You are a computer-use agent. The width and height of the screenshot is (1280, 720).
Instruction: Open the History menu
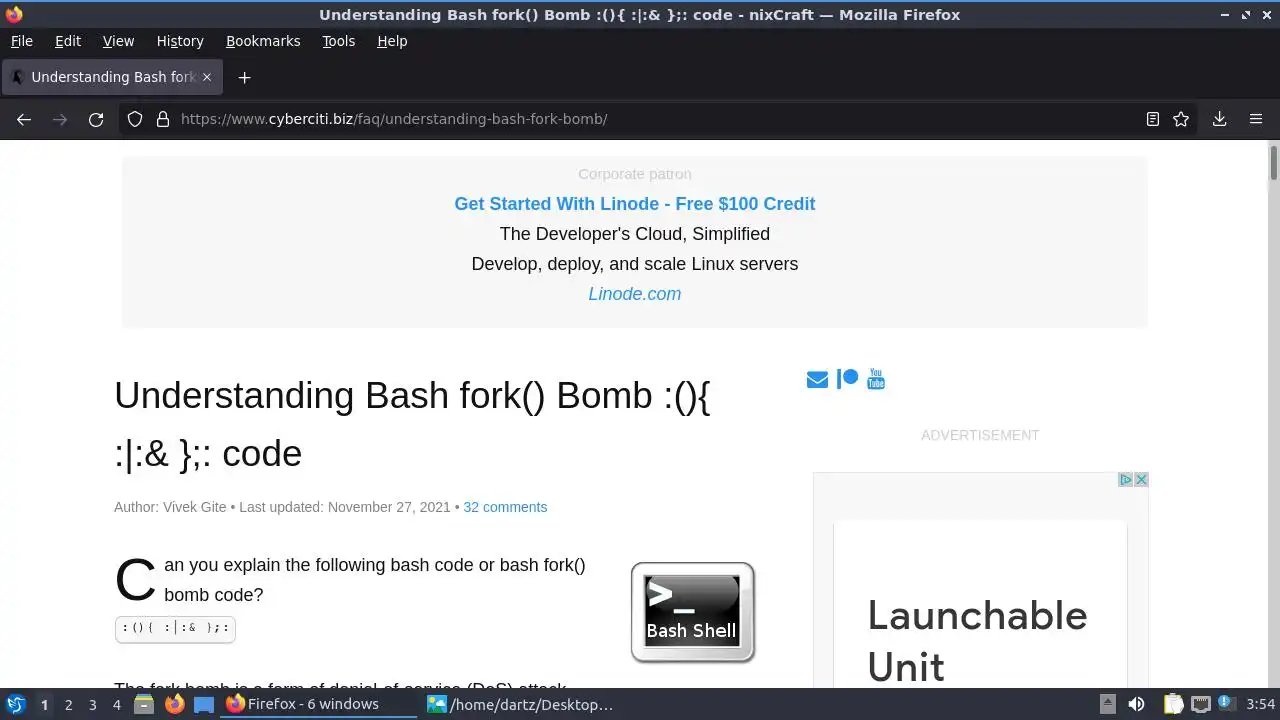(180, 41)
